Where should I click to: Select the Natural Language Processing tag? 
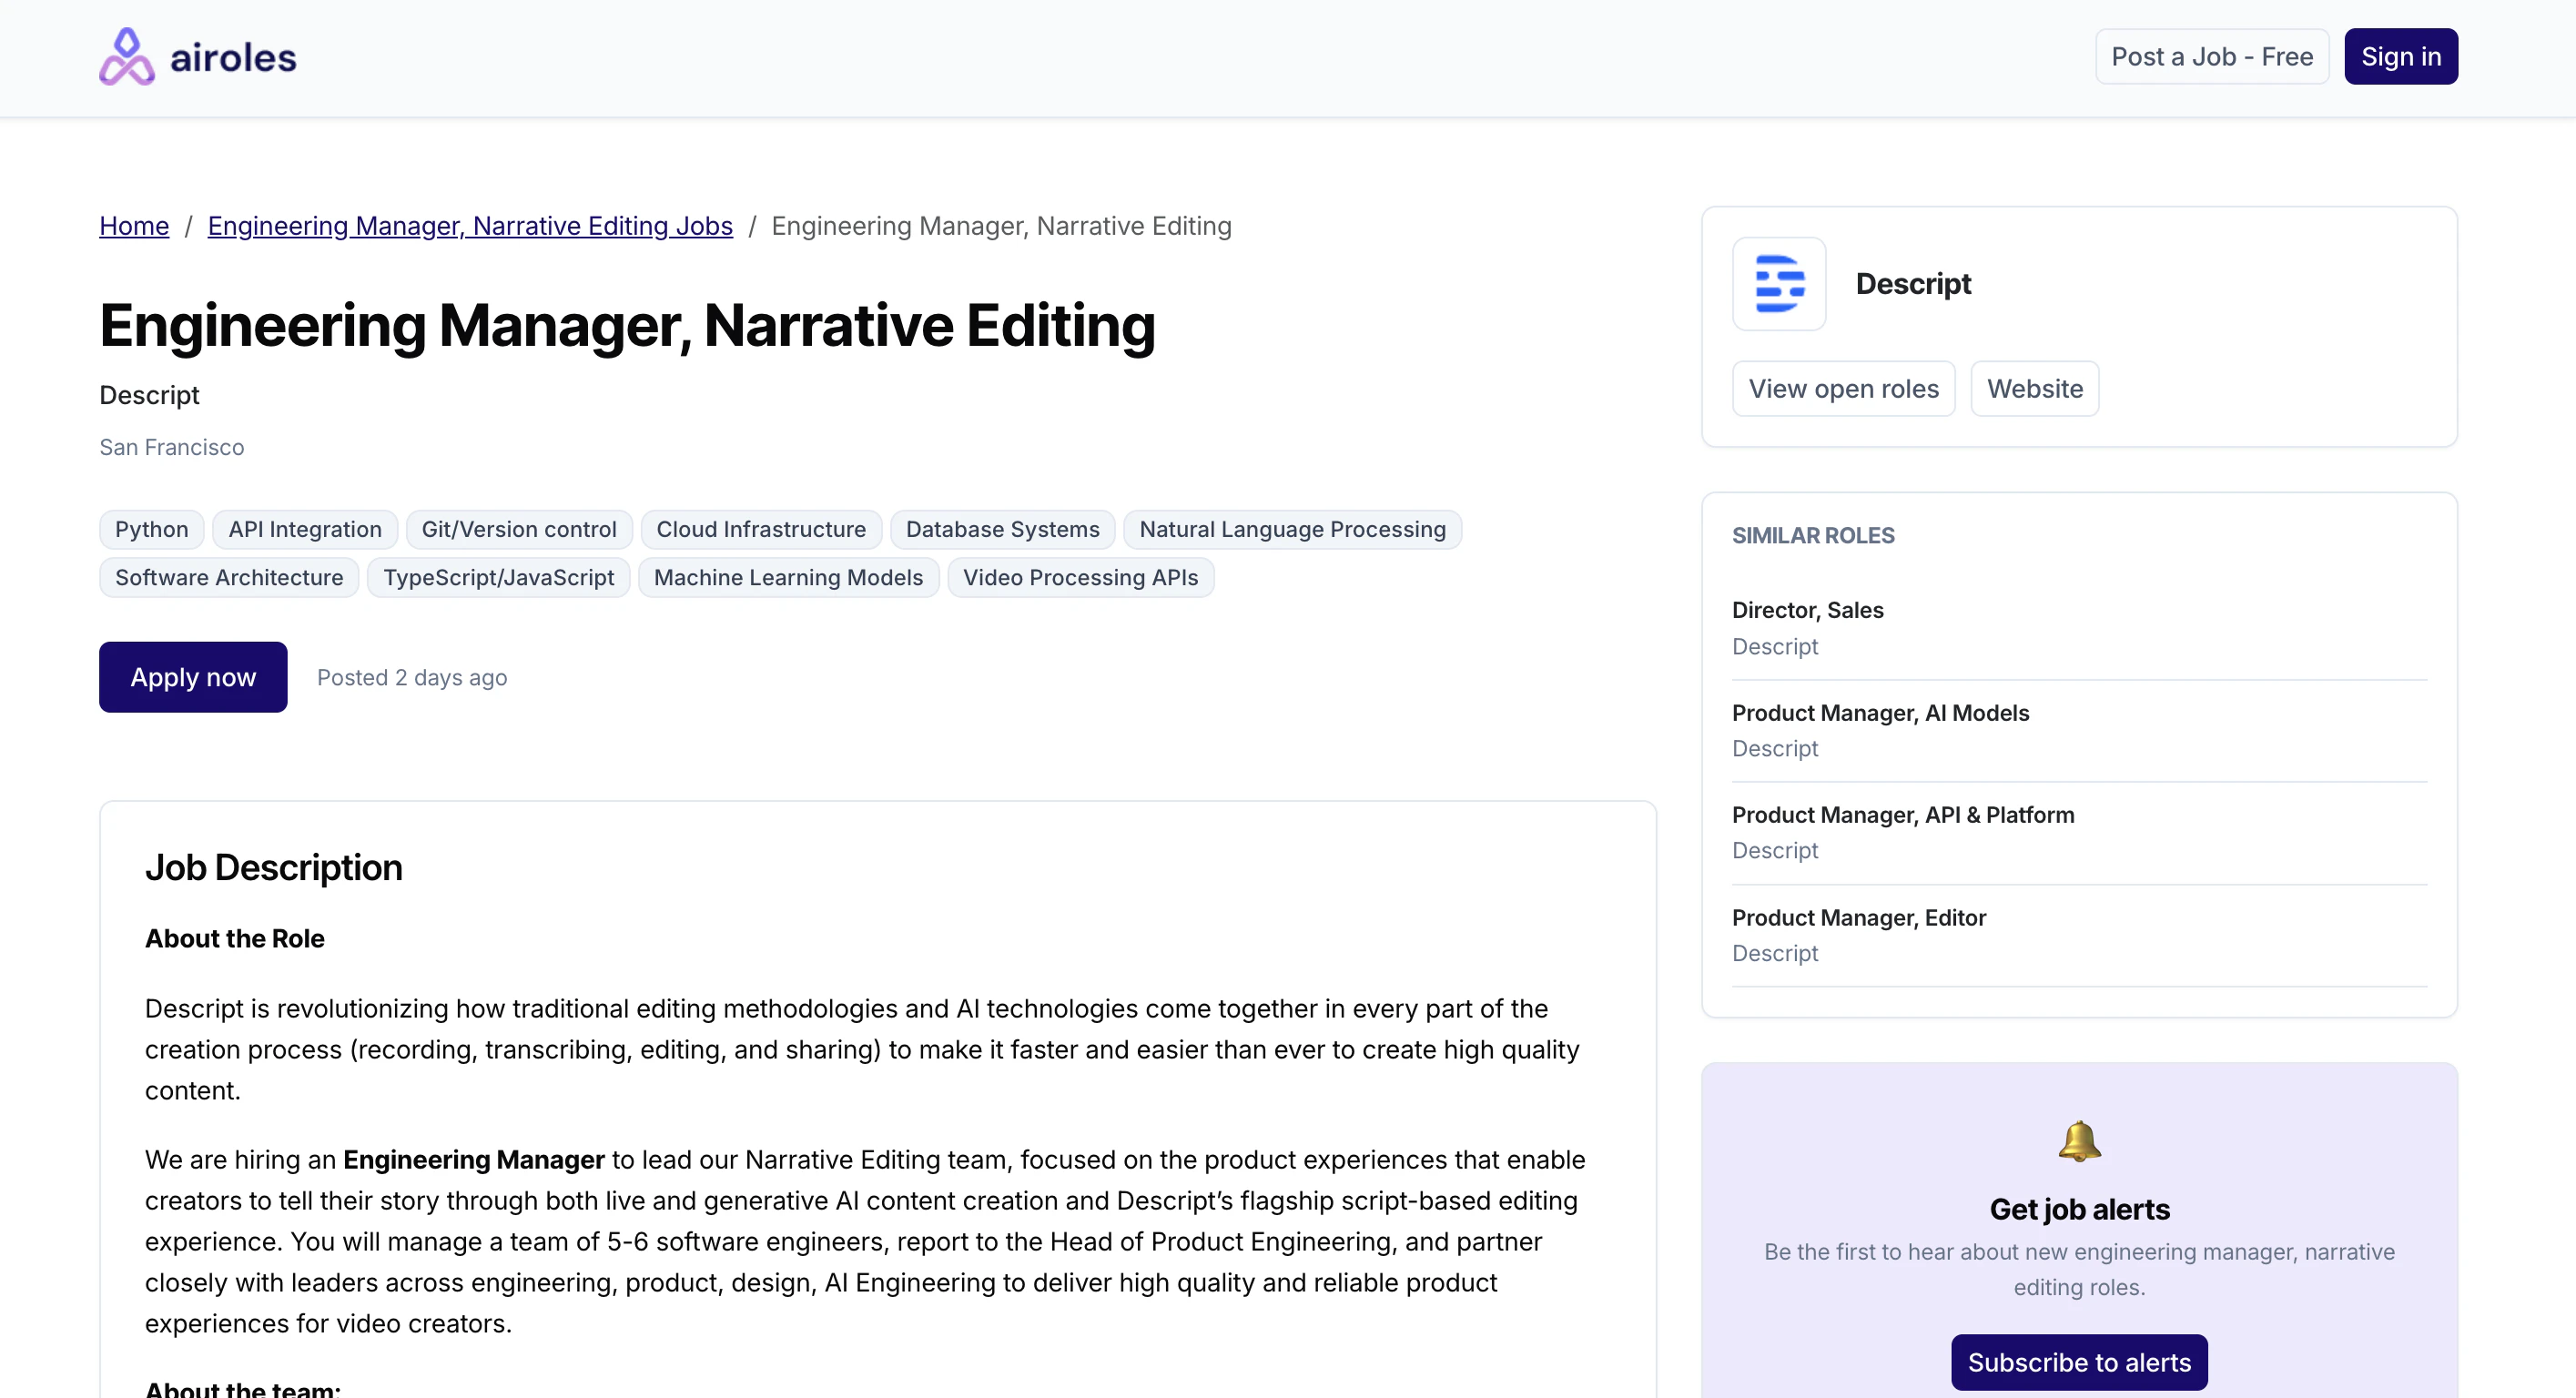tap(1292, 529)
